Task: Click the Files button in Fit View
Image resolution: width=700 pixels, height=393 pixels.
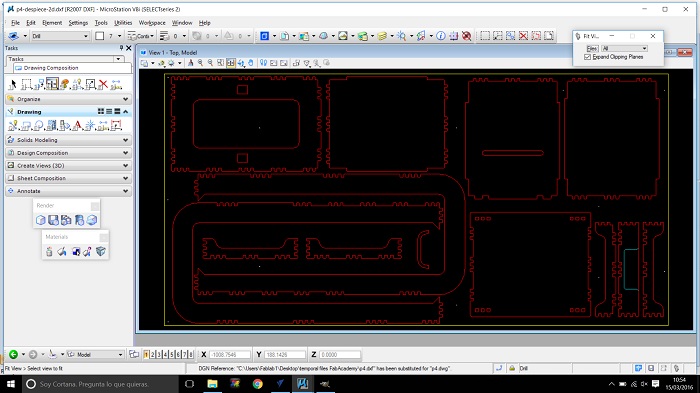Action: click(592, 48)
